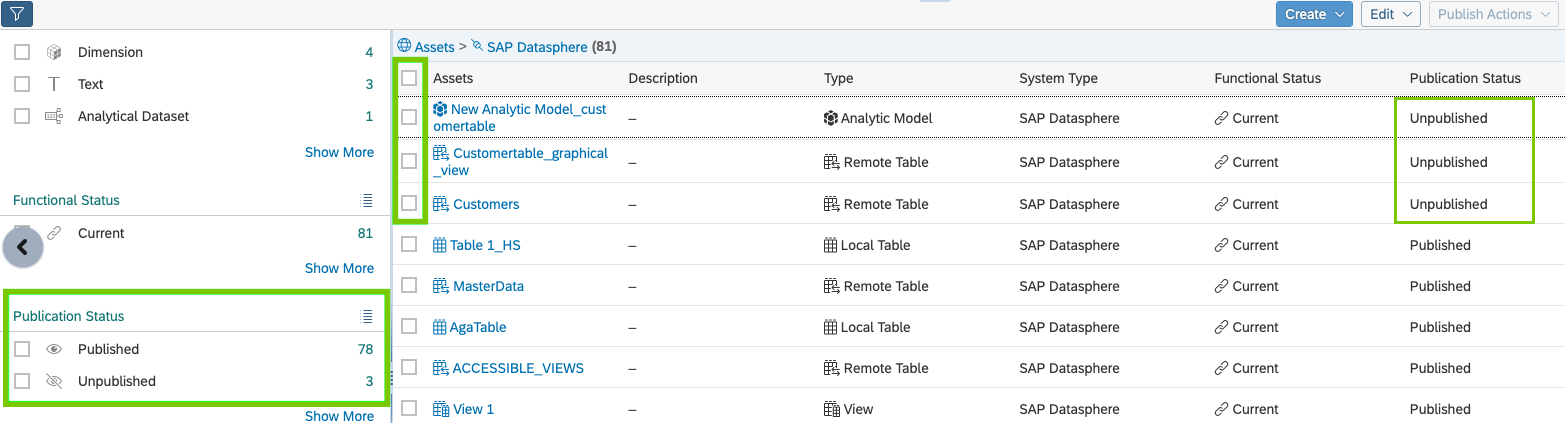Open the Create dropdown

pos(1313,14)
